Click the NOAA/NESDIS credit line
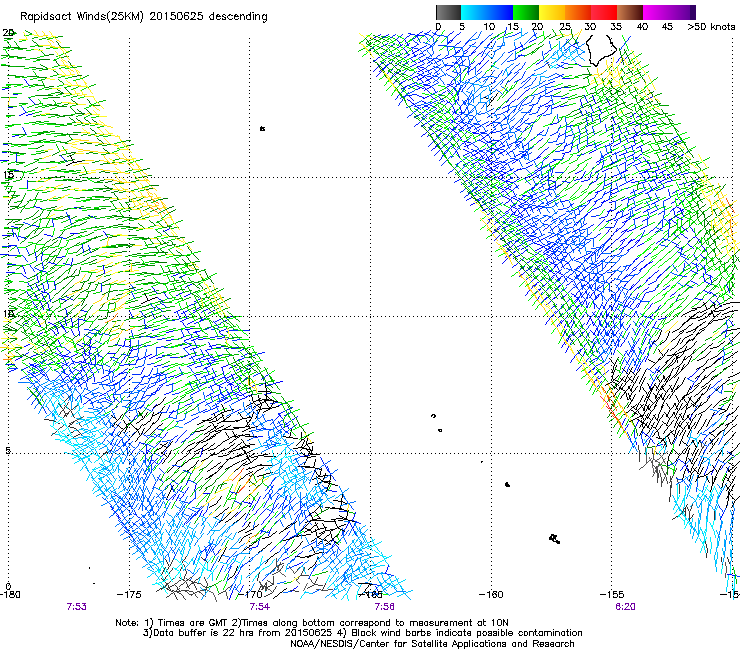Viewport: 740px width, 650px height. point(432,644)
